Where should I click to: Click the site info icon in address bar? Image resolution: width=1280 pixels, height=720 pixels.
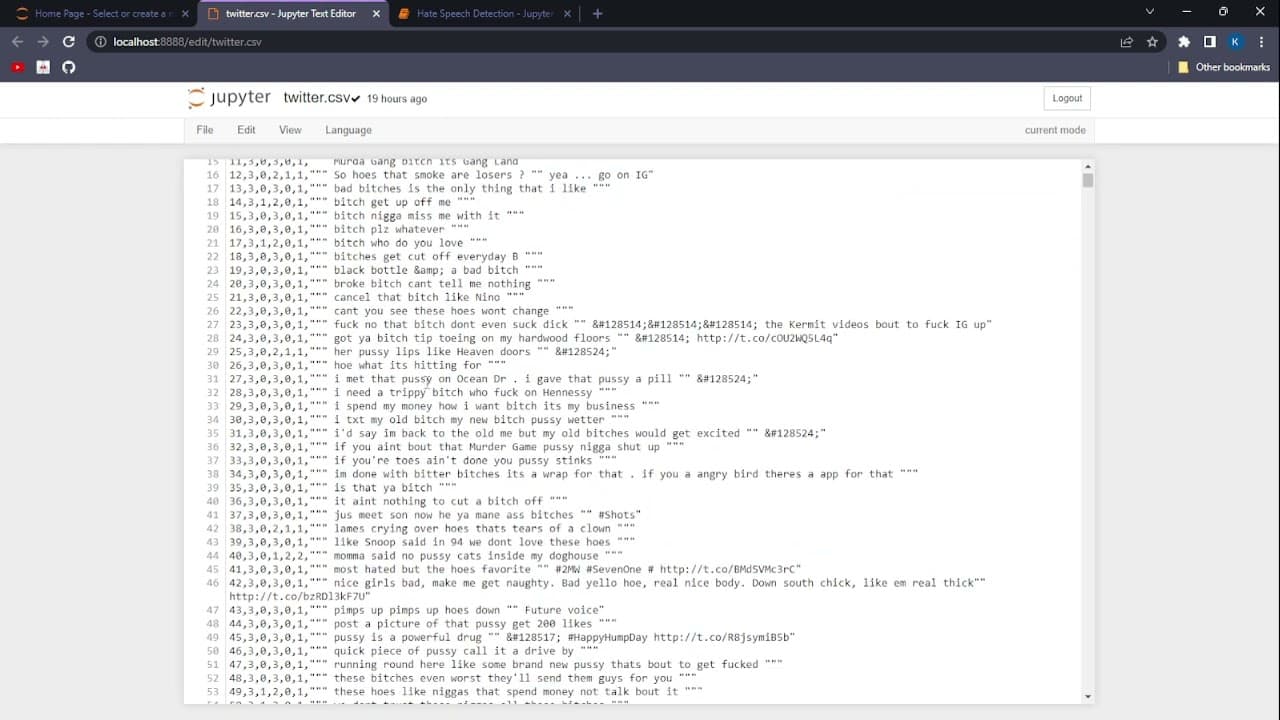pyautogui.click(x=100, y=42)
